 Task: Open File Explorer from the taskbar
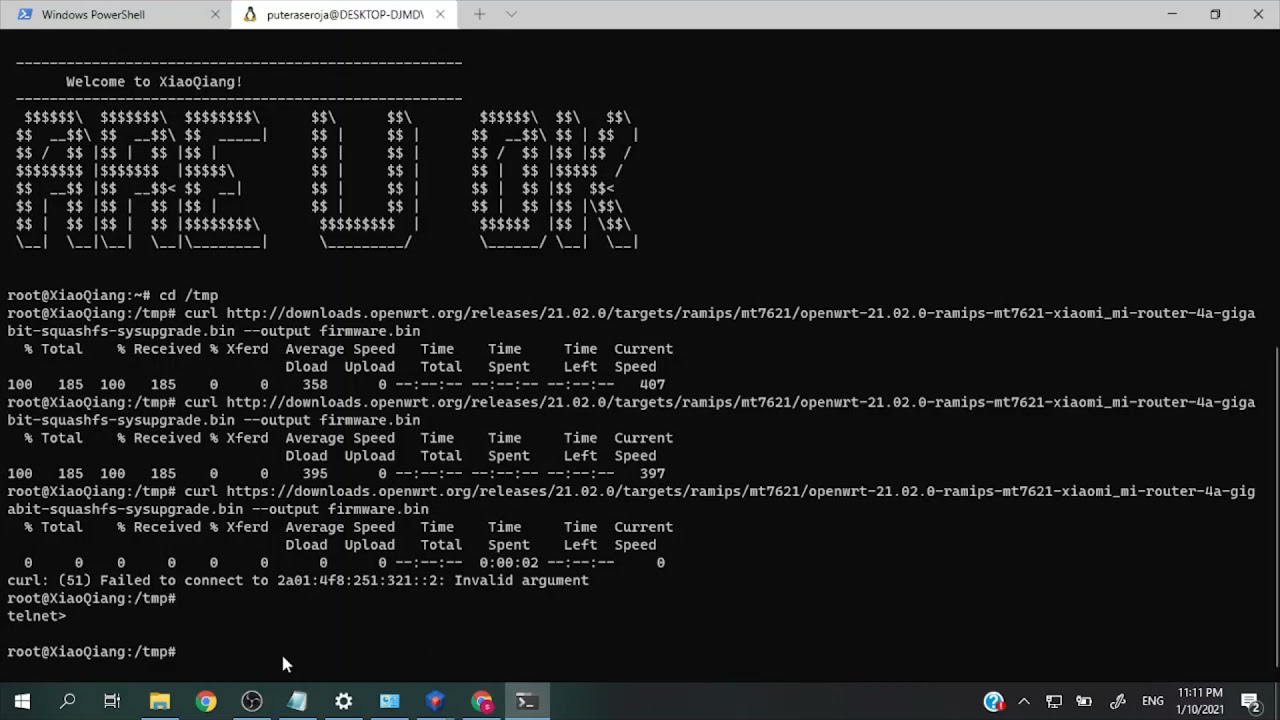pyautogui.click(x=160, y=701)
